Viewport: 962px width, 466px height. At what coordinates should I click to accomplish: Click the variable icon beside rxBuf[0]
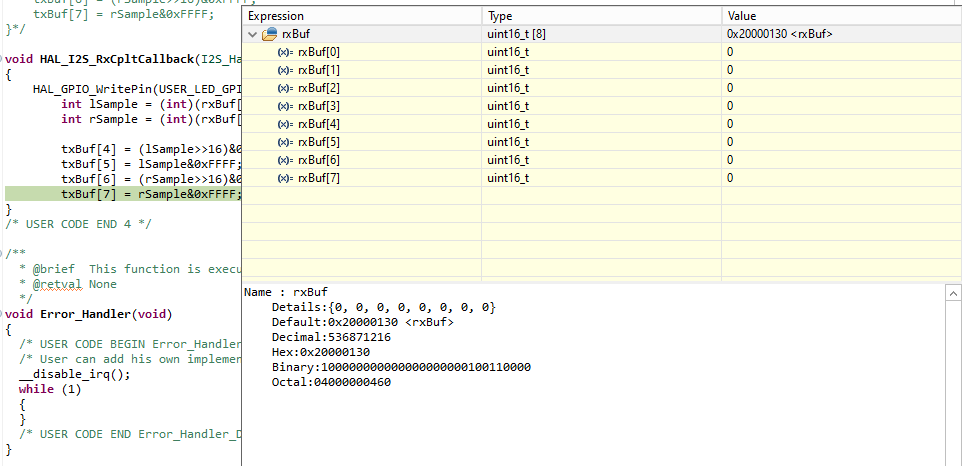(x=285, y=52)
